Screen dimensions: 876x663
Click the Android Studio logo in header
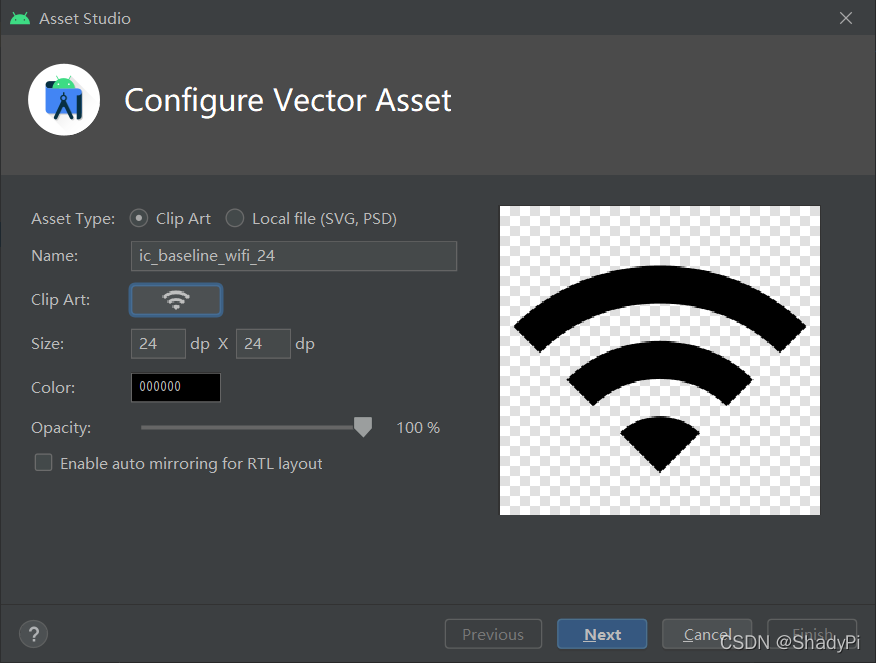(64, 100)
